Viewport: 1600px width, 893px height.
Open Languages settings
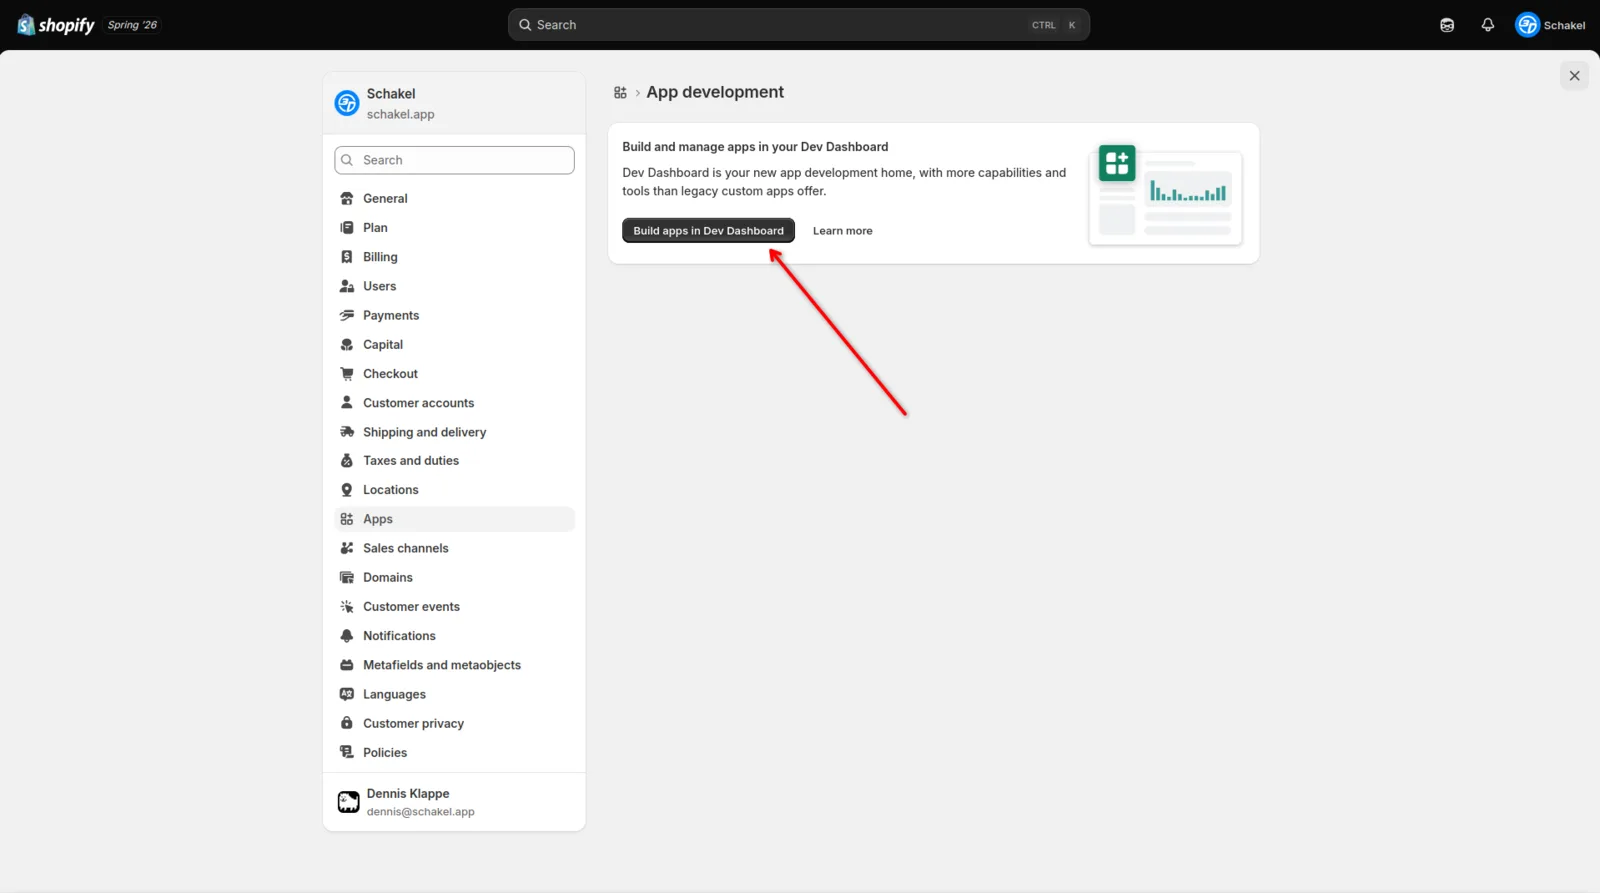click(x=454, y=694)
